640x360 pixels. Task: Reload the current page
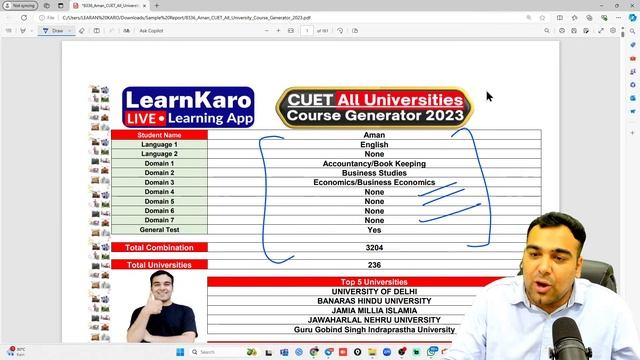(24, 18)
